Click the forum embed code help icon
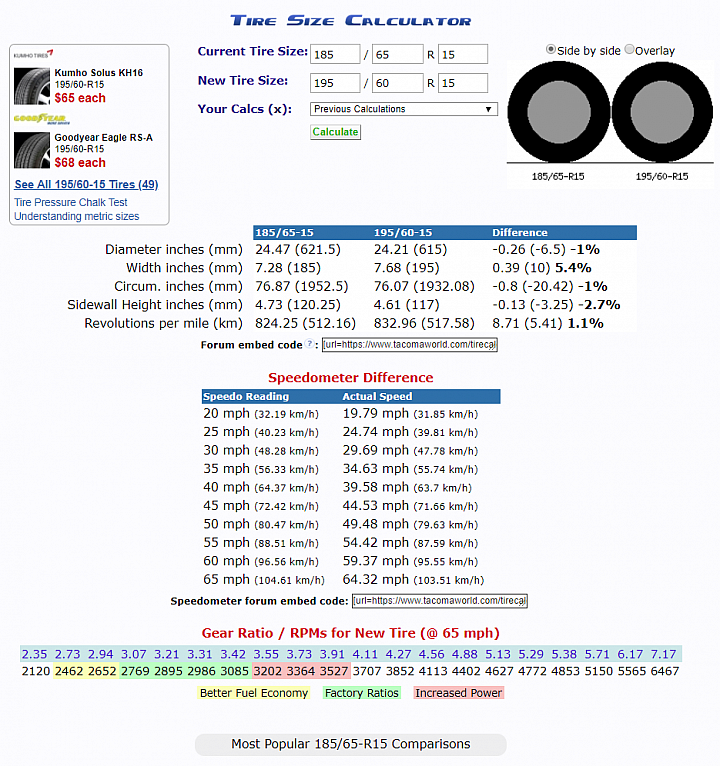The height and width of the screenshot is (766, 720). tap(310, 343)
